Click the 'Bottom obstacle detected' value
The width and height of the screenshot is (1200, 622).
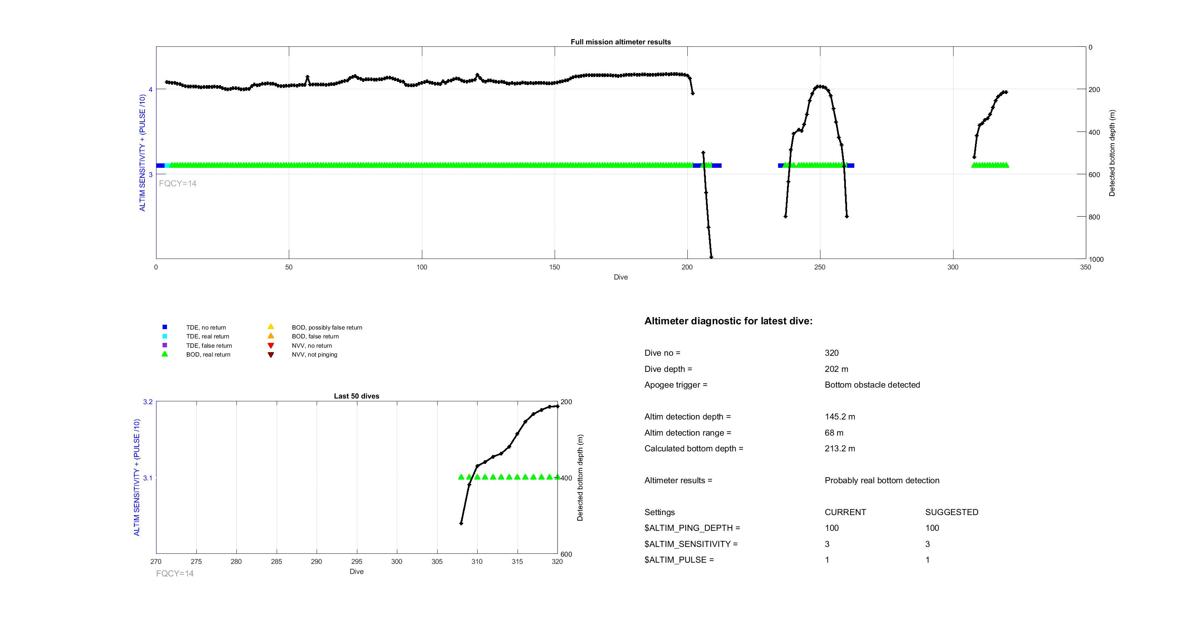pyautogui.click(x=872, y=385)
